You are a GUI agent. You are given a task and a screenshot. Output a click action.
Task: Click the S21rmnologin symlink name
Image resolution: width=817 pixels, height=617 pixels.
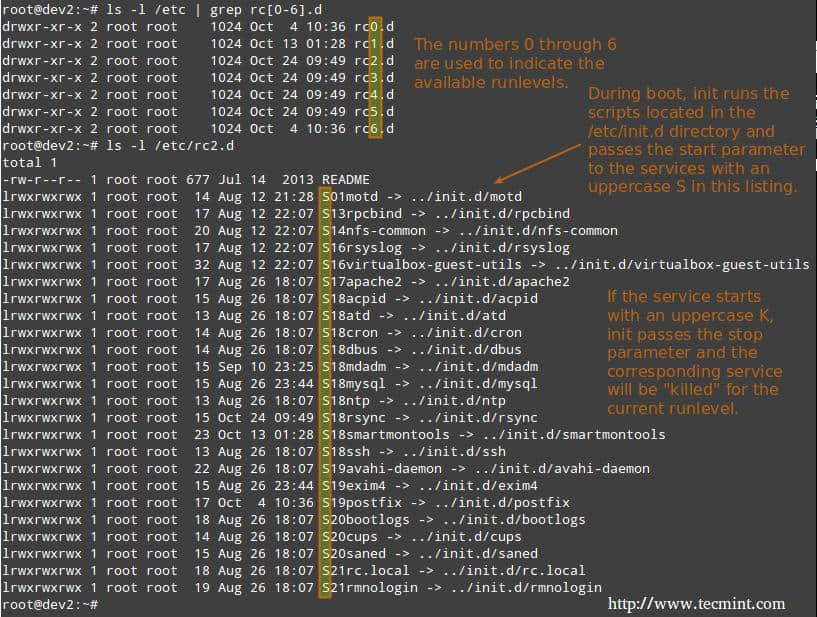tap(369, 587)
